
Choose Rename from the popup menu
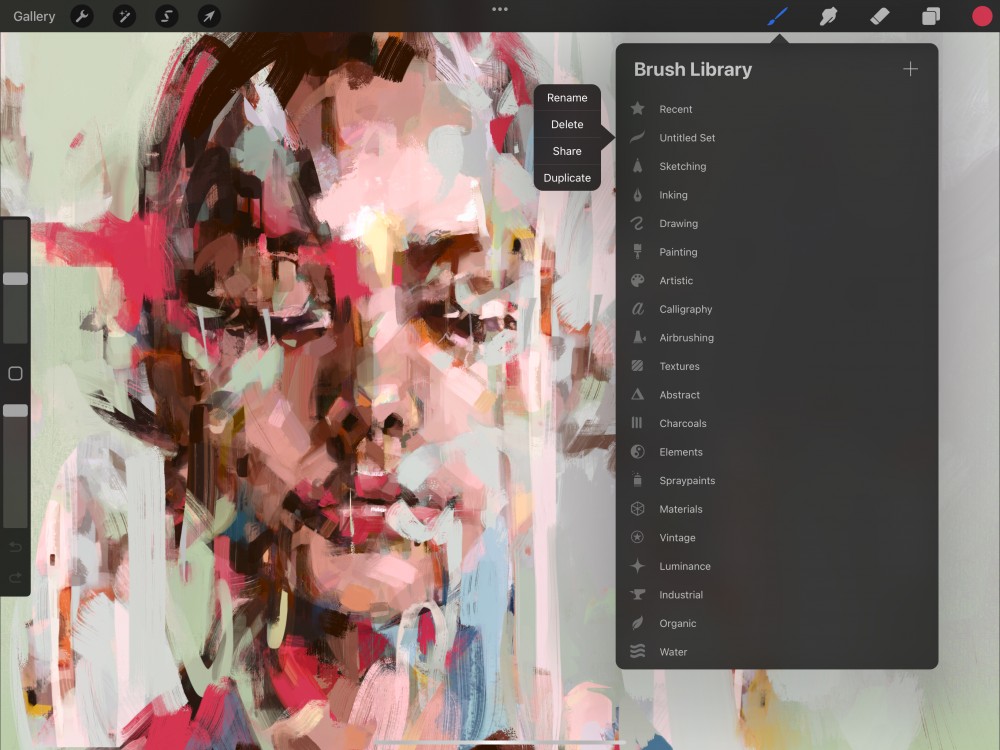[567, 98]
